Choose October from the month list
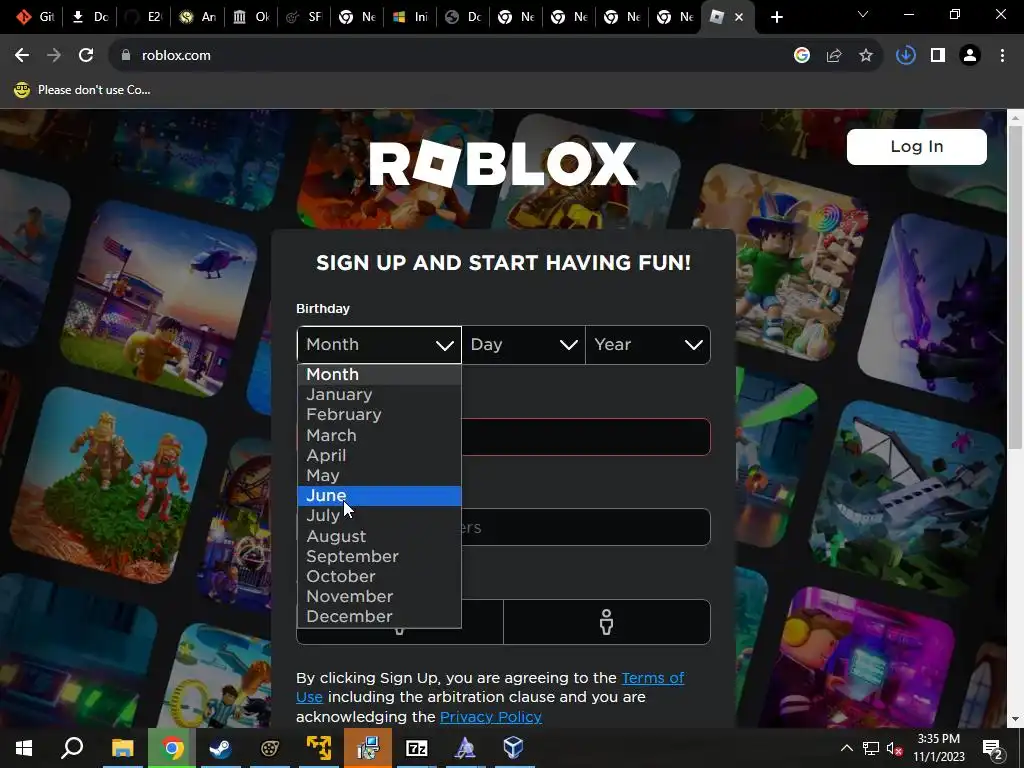The image size is (1024, 768). point(379,577)
